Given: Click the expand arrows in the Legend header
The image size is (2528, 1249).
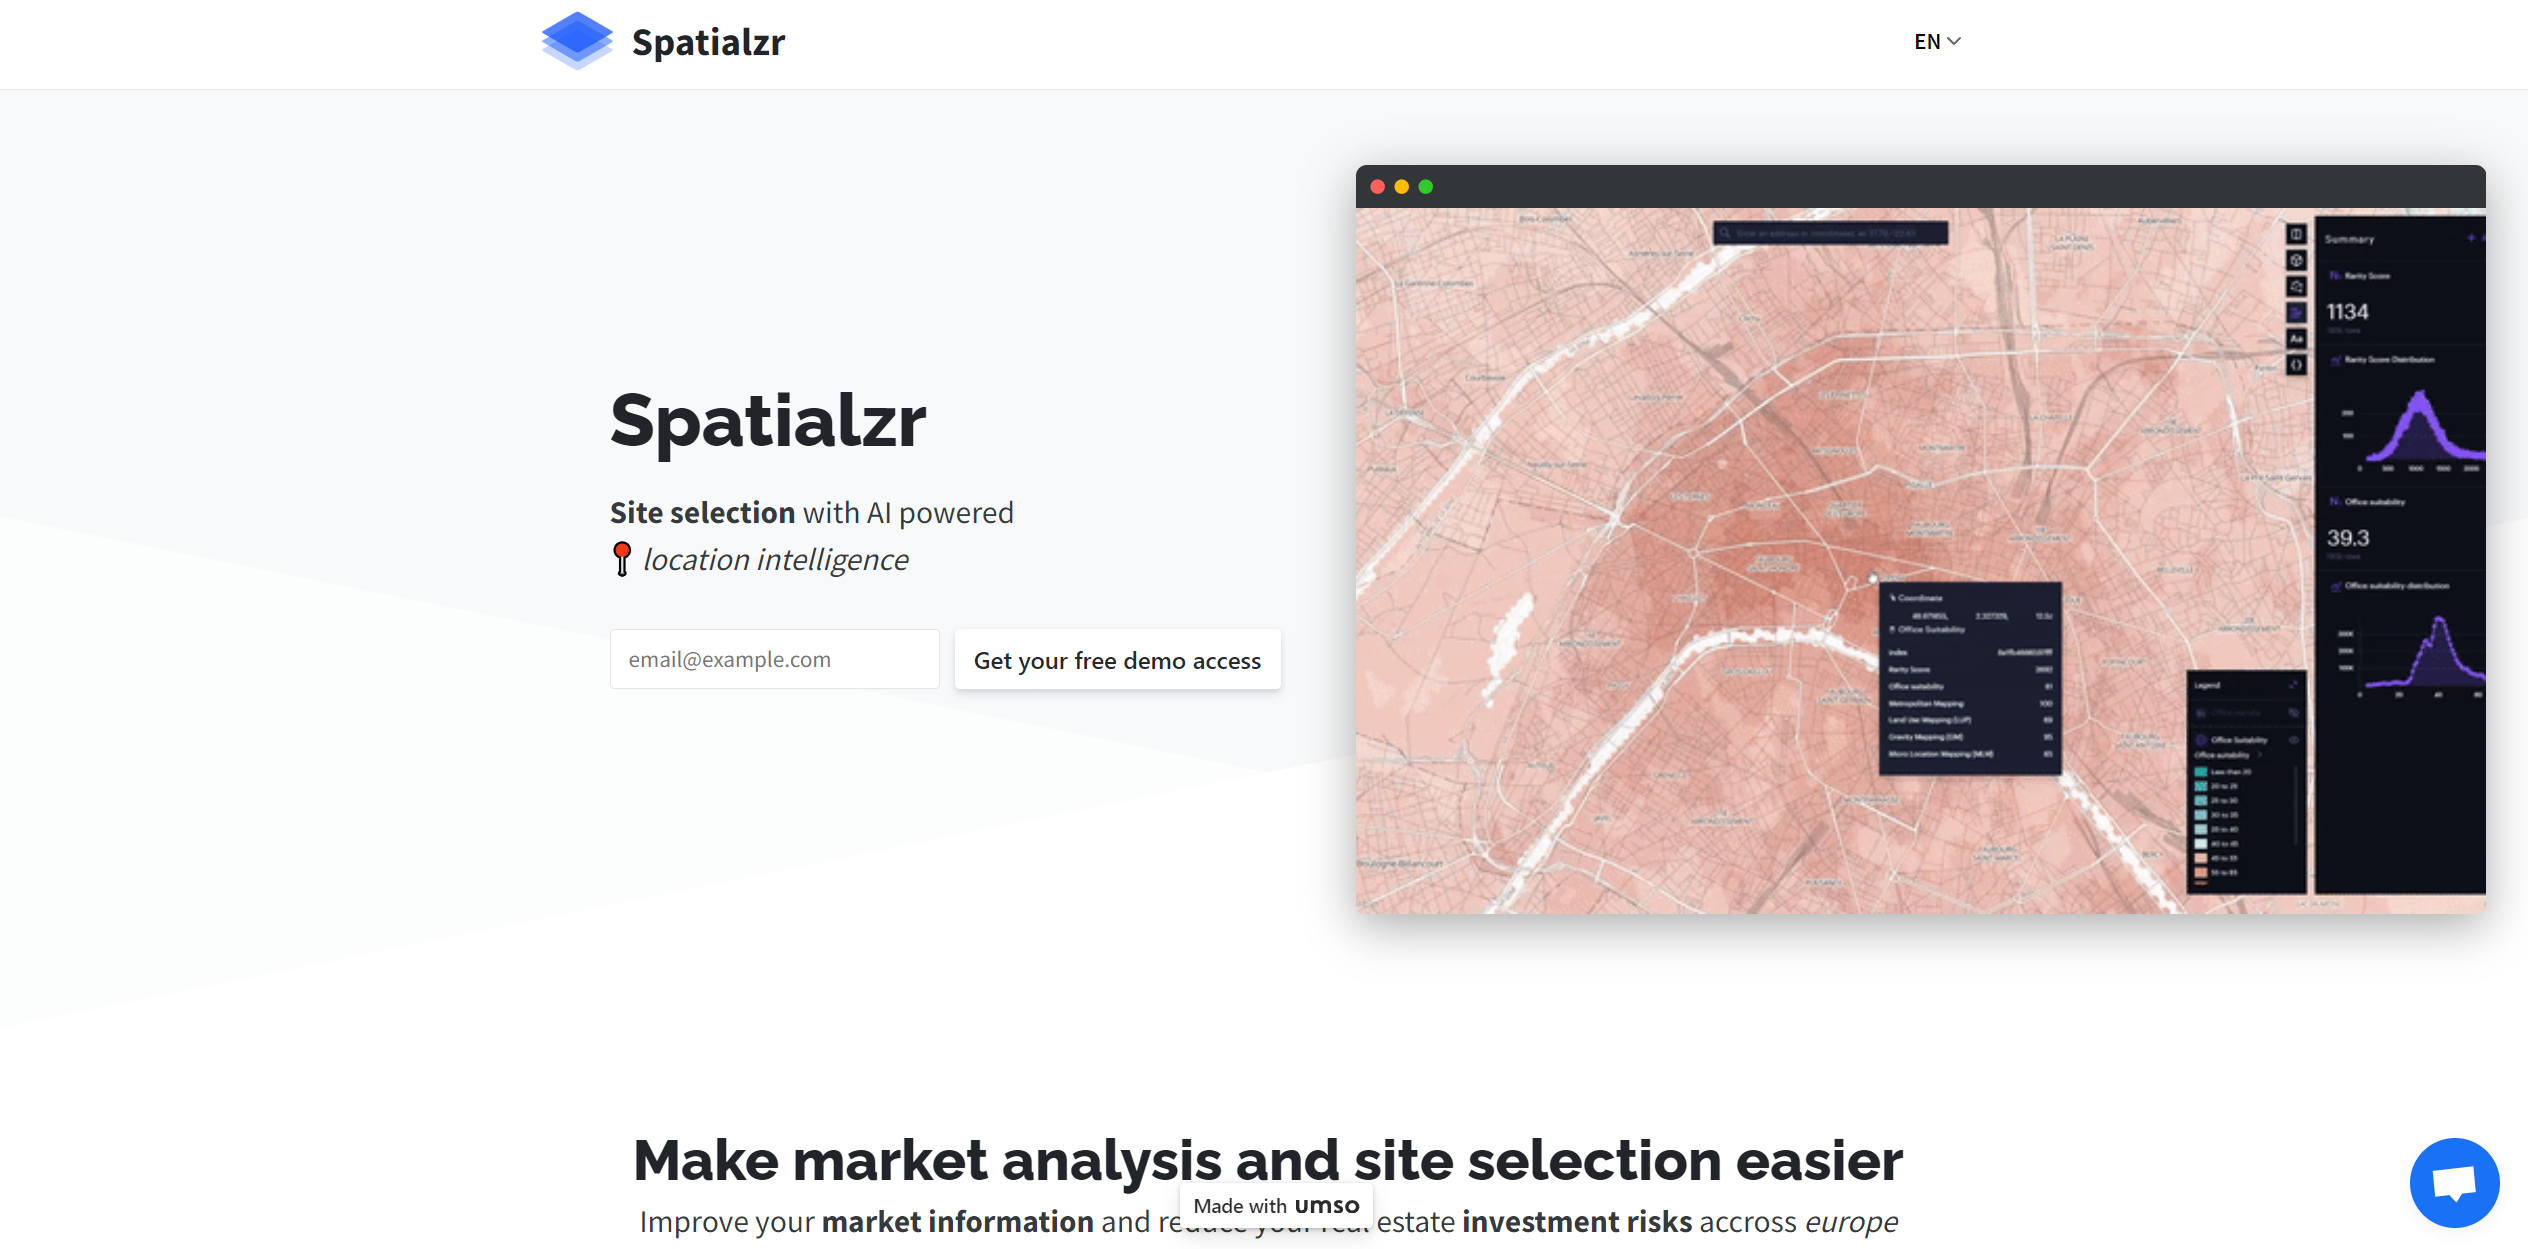Looking at the screenshot, I should pyautogui.click(x=2293, y=685).
